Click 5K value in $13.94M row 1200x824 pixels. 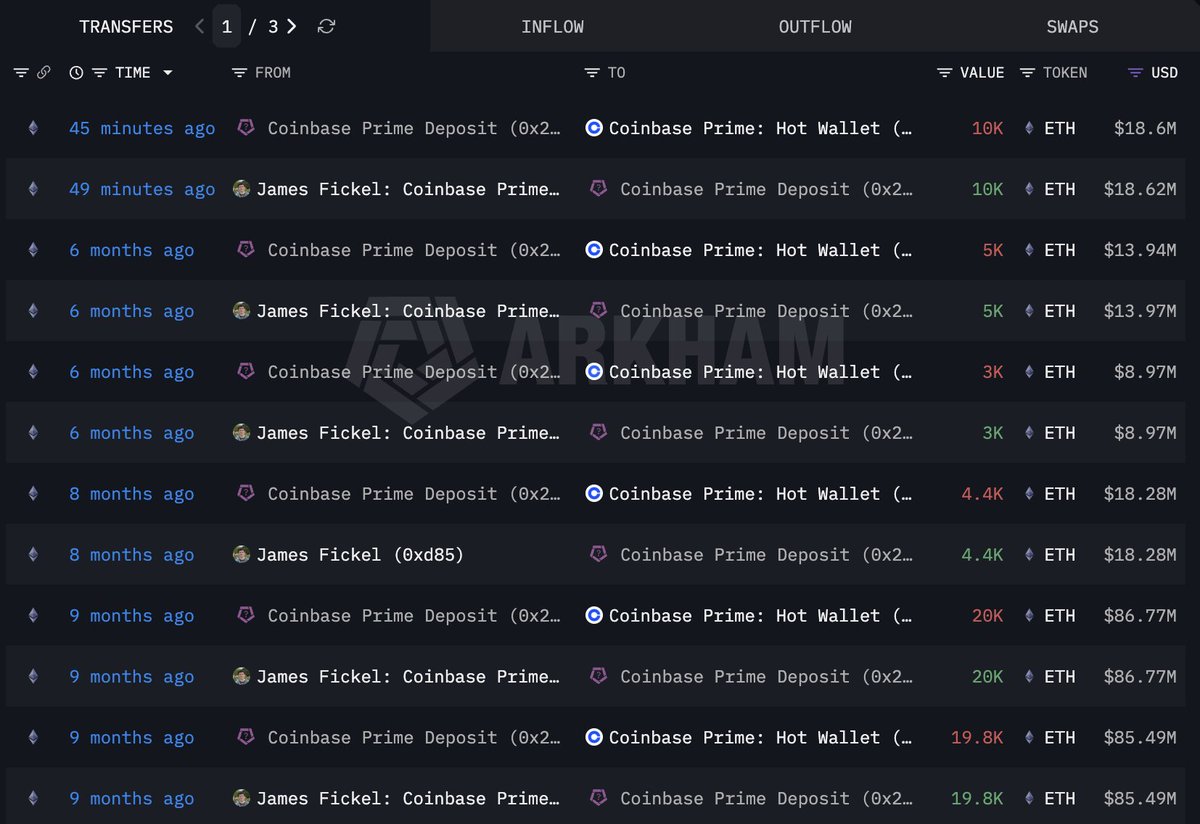point(992,250)
